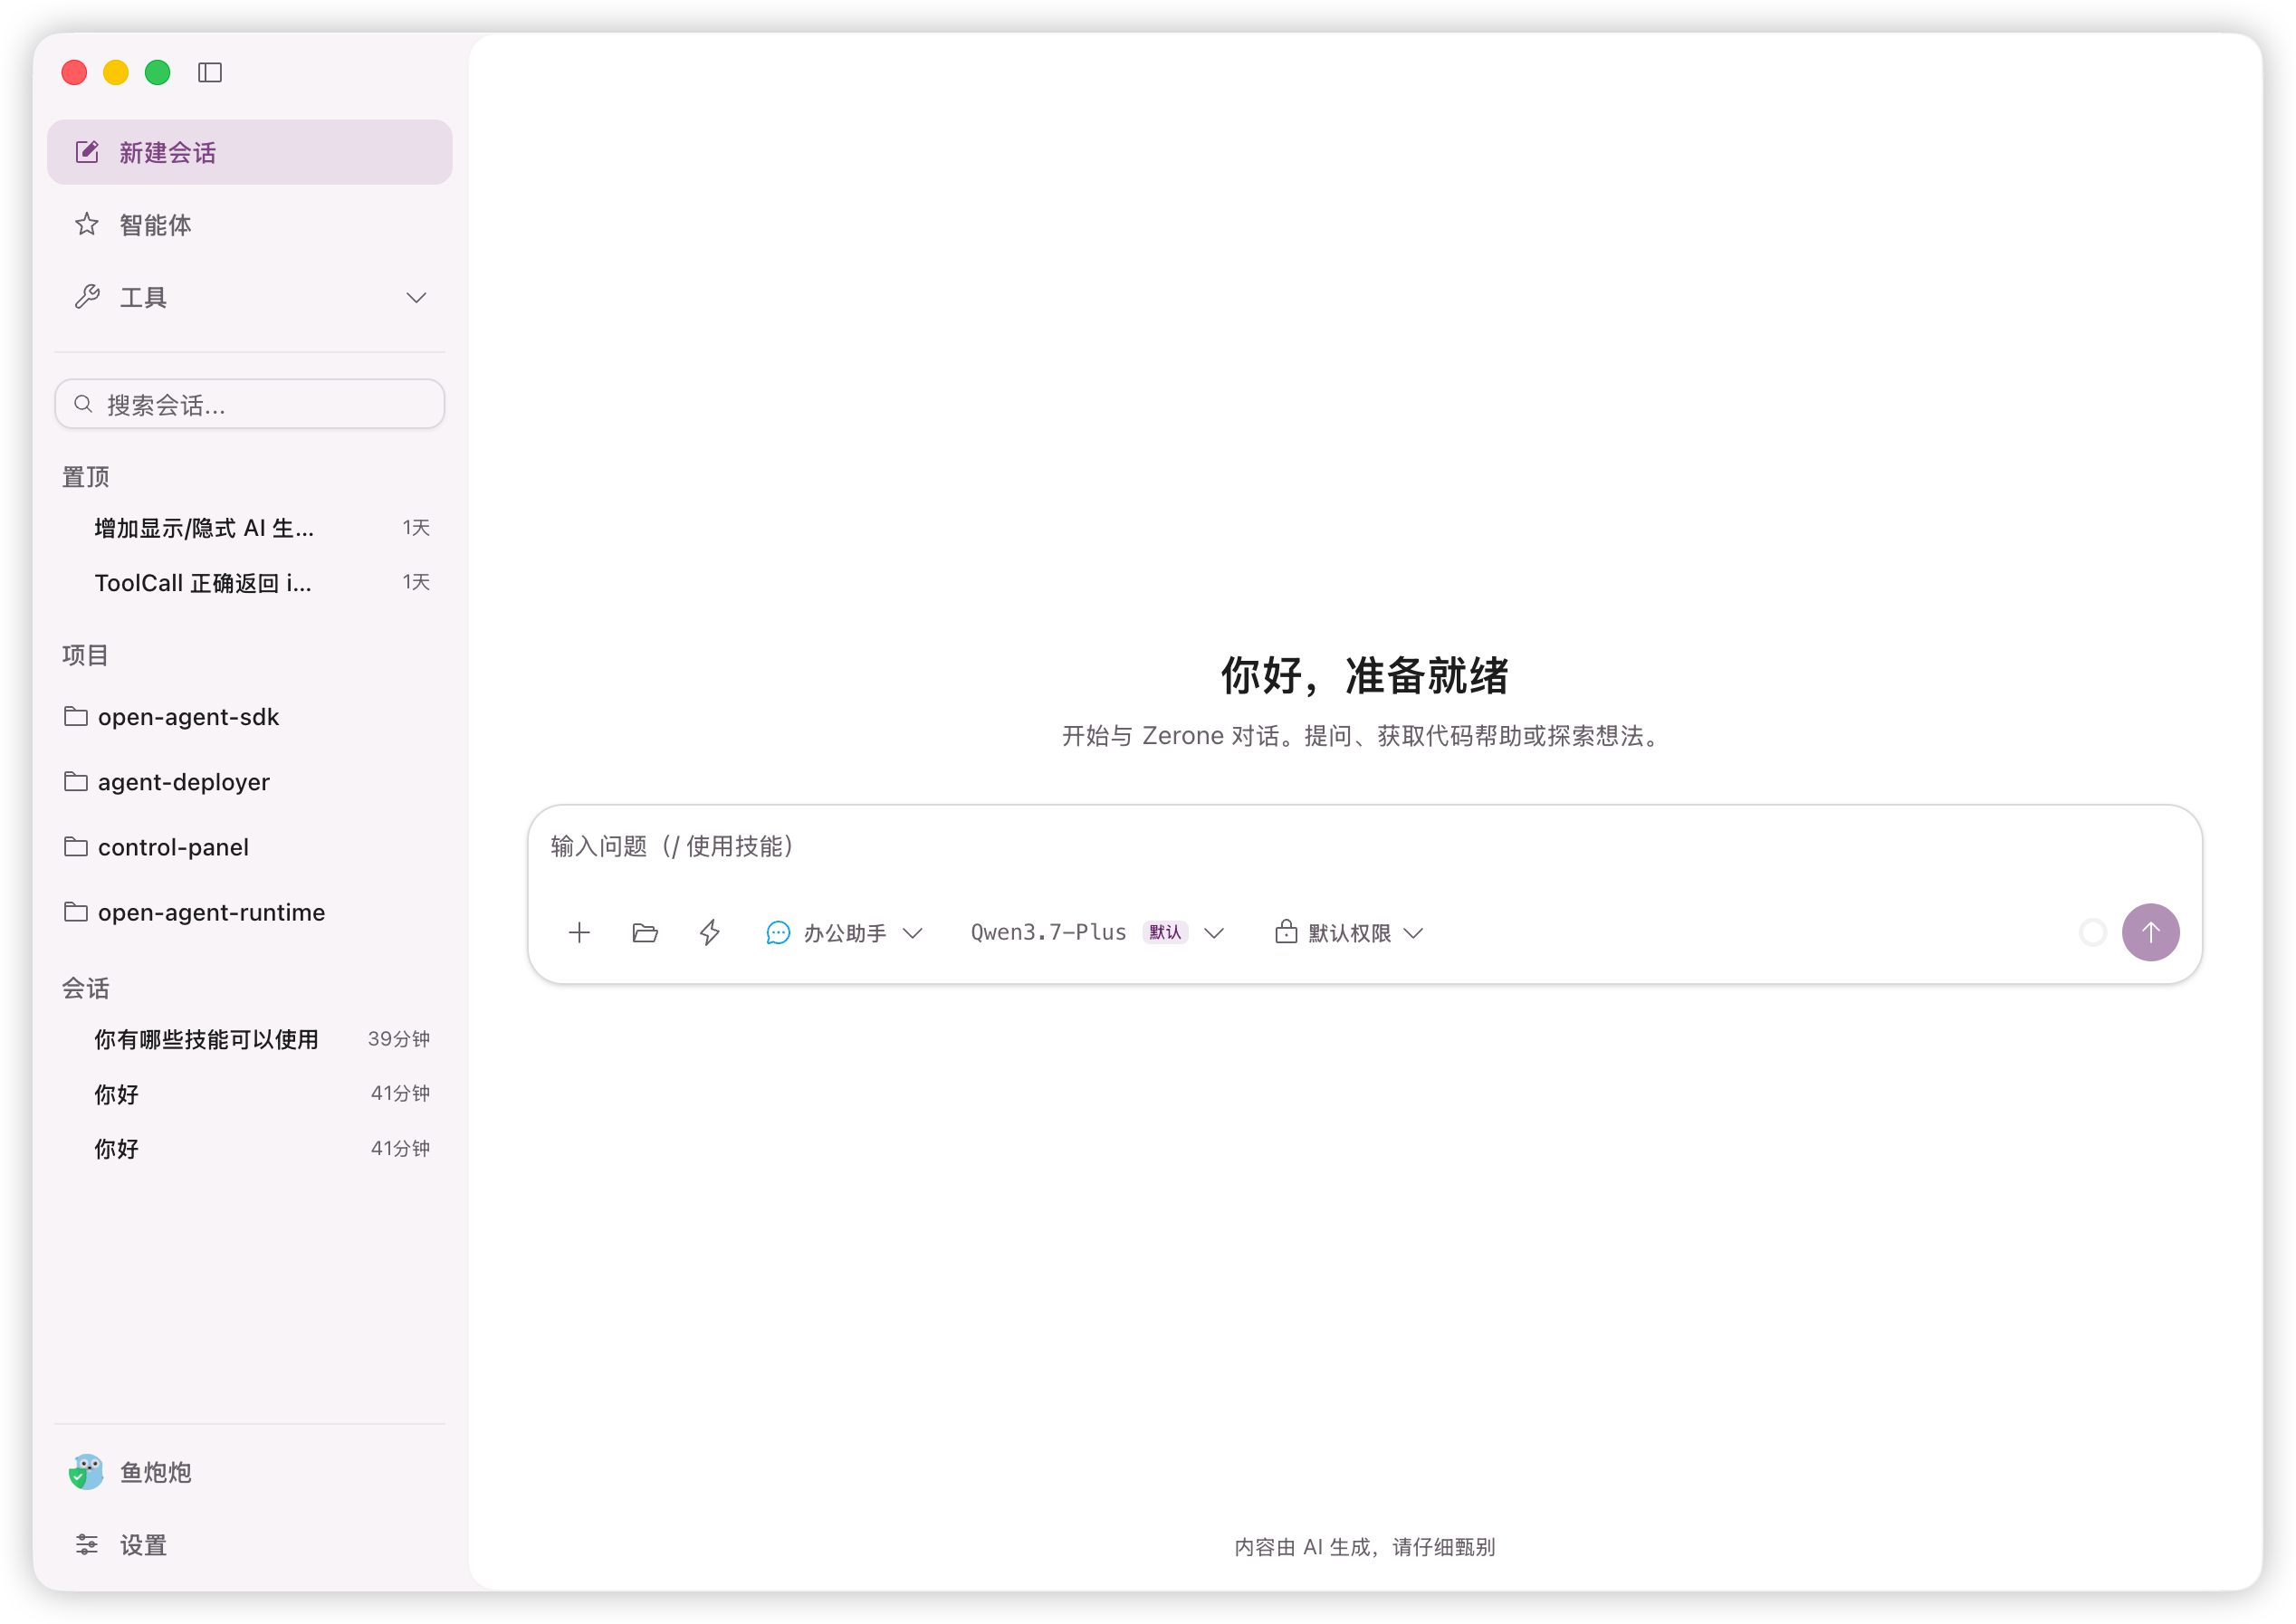
Task: Click the 会话 section header
Action: tap(86, 988)
